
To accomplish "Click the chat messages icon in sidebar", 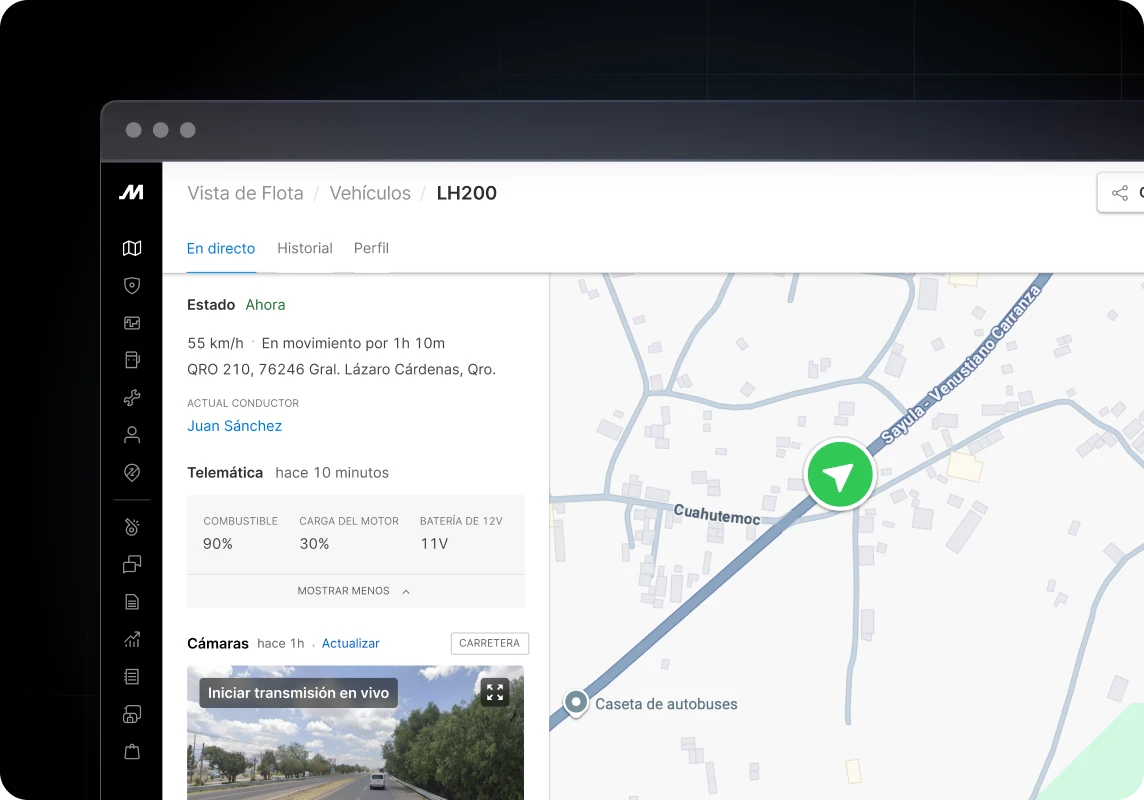I will point(132,565).
